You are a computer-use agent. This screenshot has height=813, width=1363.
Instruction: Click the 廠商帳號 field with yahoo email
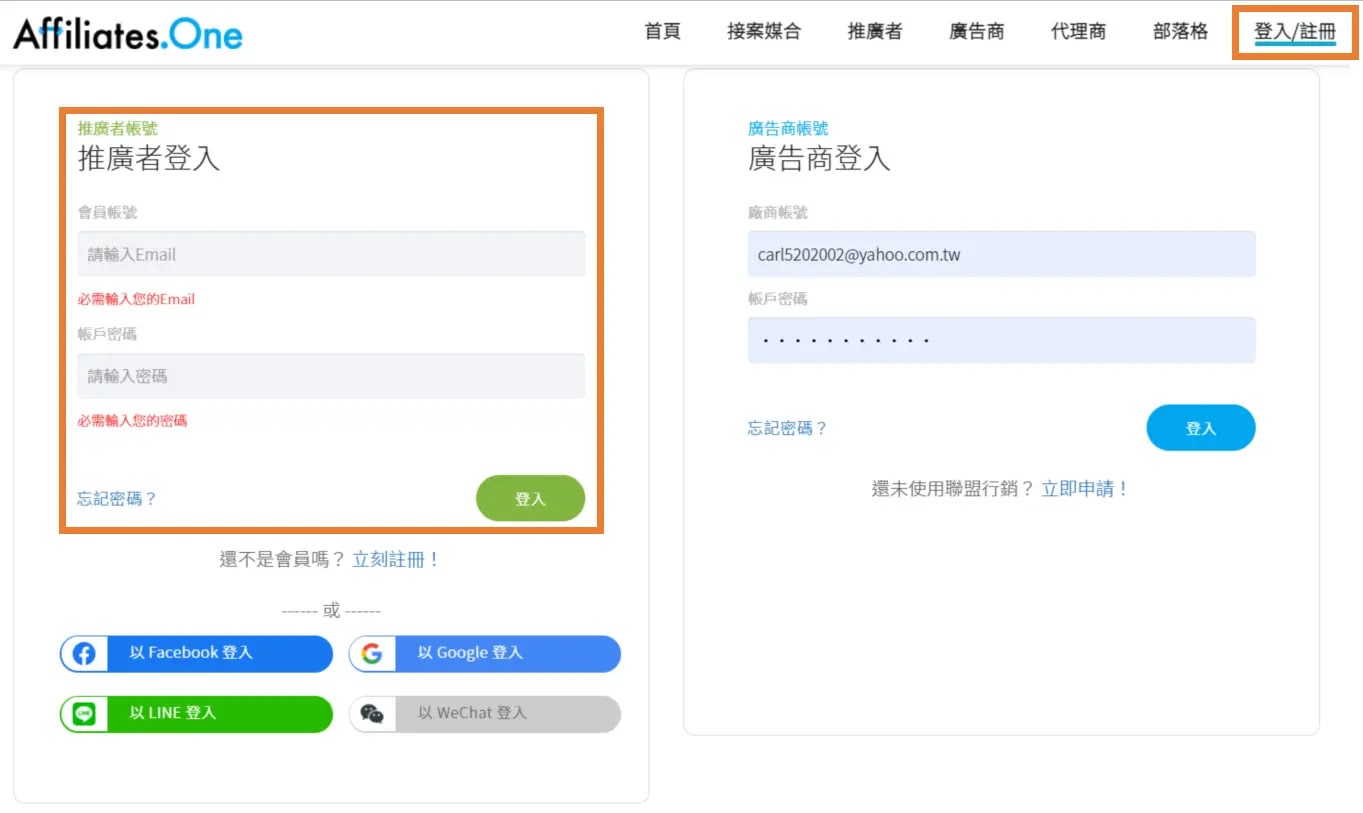1001,254
